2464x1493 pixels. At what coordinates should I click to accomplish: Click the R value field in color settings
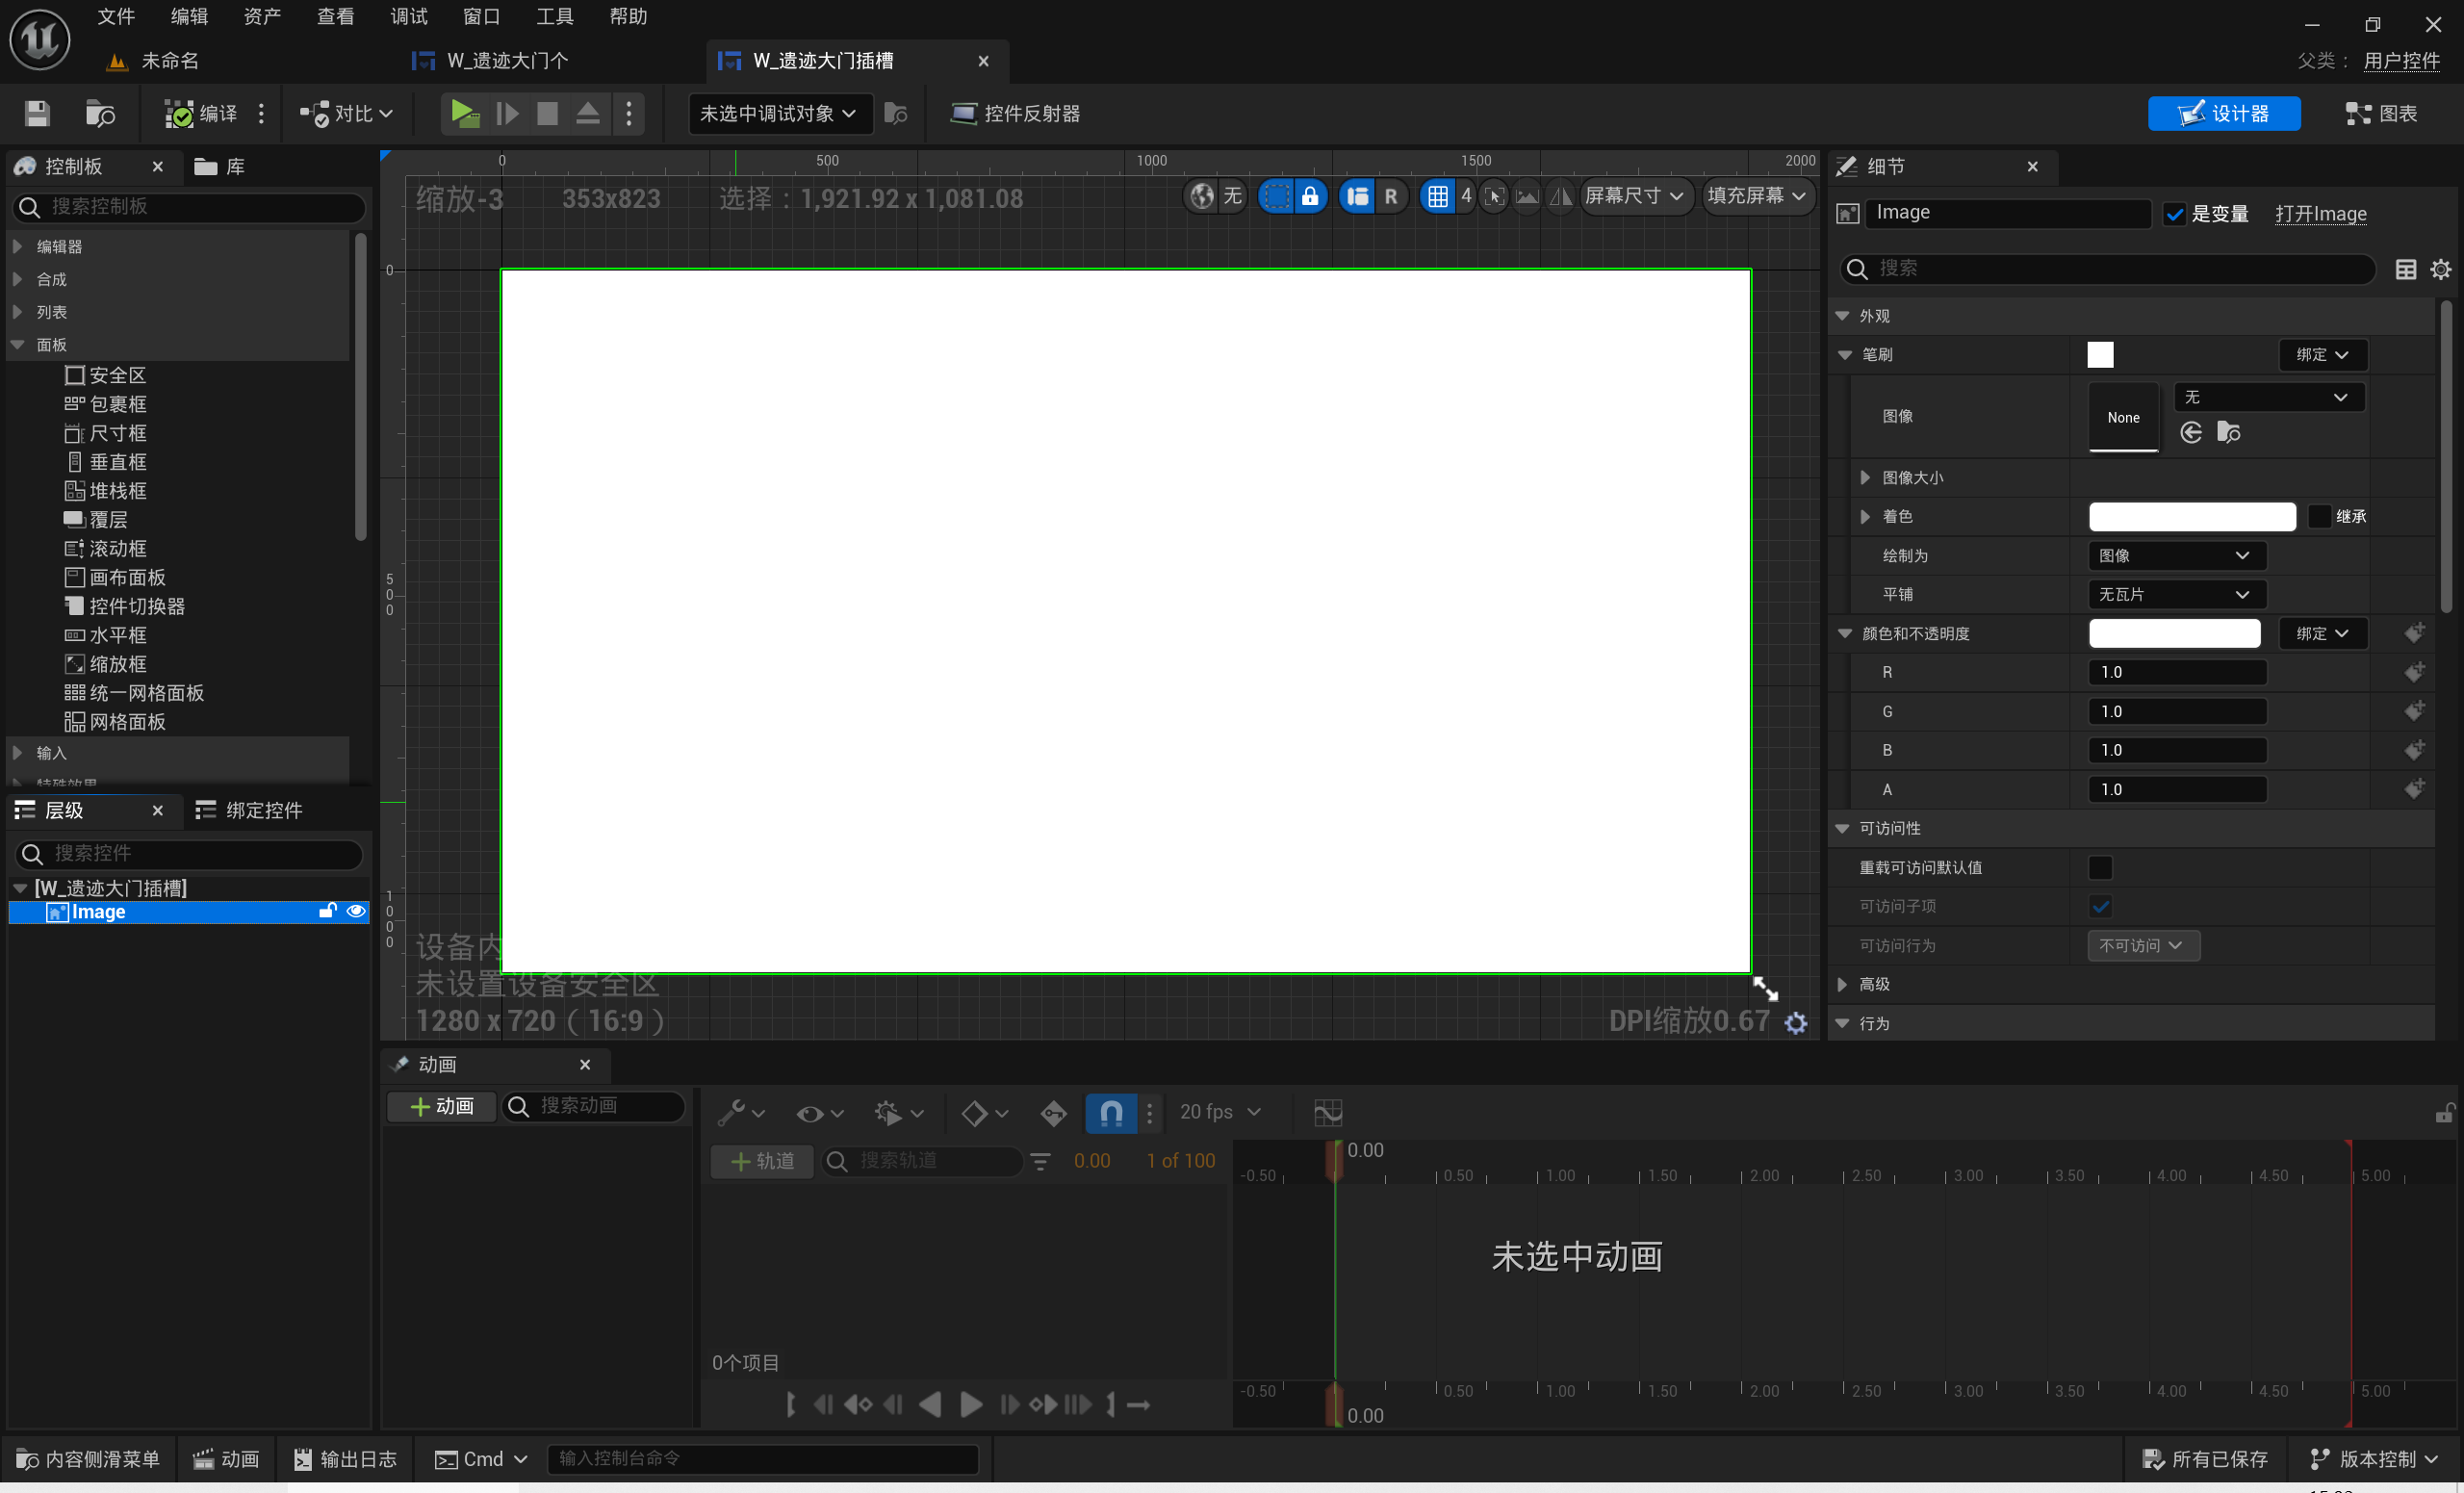(2177, 673)
